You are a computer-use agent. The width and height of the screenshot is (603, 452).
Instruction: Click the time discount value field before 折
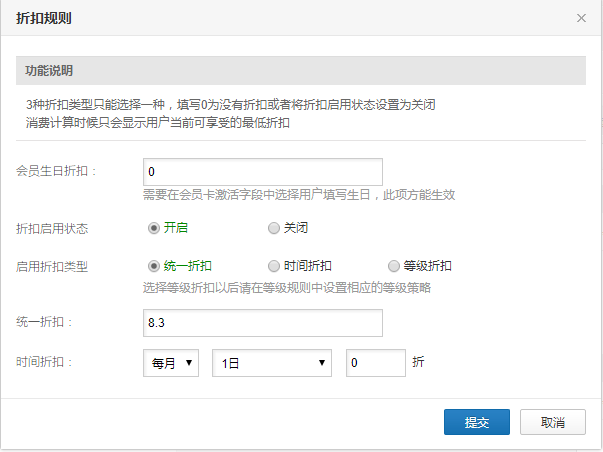pyautogui.click(x=375, y=363)
